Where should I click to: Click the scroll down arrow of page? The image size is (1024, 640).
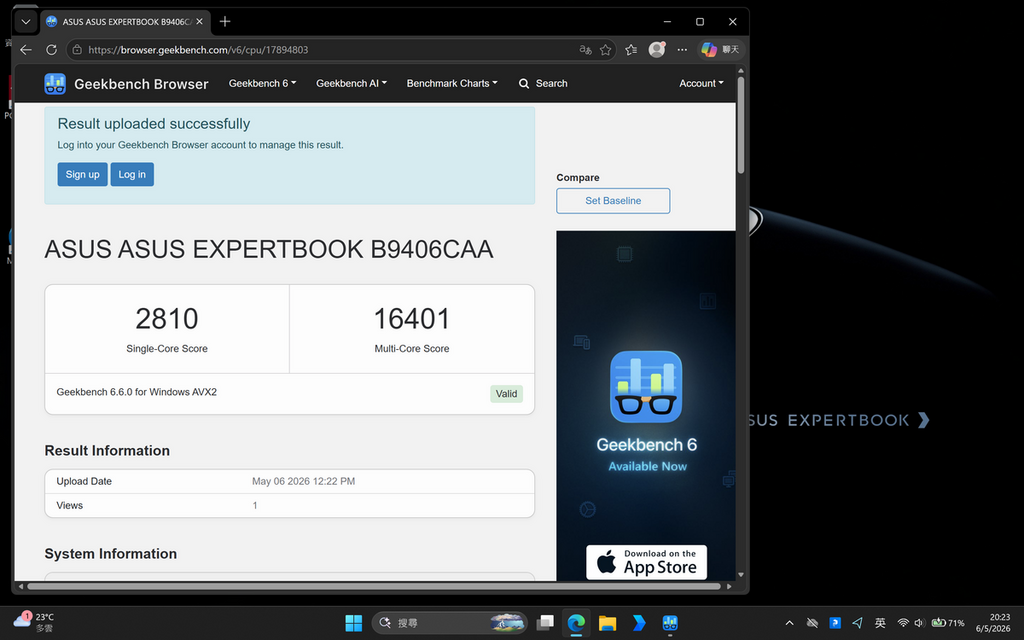click(741, 575)
